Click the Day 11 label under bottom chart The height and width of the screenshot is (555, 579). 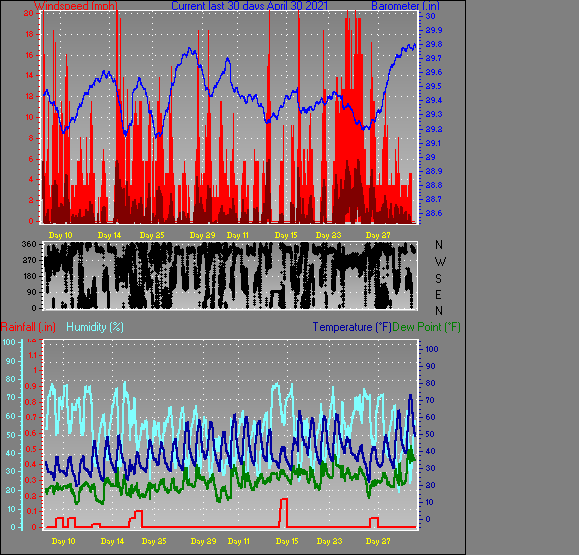coord(239,541)
